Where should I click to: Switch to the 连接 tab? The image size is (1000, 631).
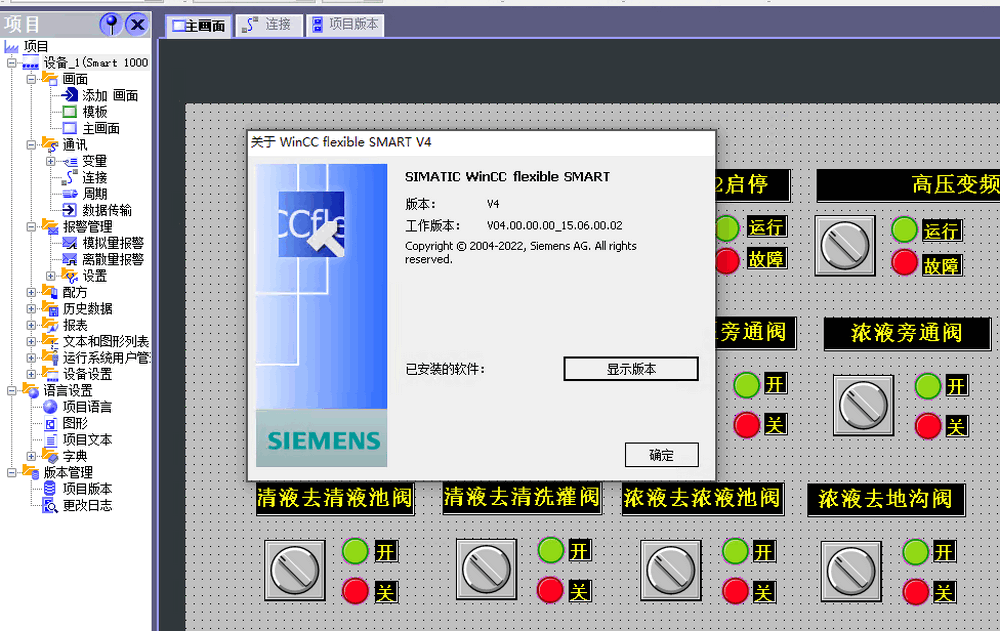pos(268,25)
